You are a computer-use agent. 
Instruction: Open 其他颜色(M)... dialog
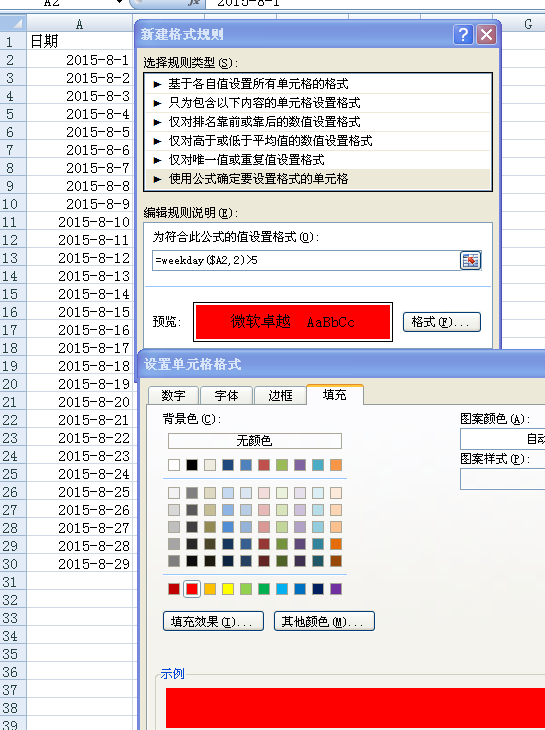coord(324,621)
